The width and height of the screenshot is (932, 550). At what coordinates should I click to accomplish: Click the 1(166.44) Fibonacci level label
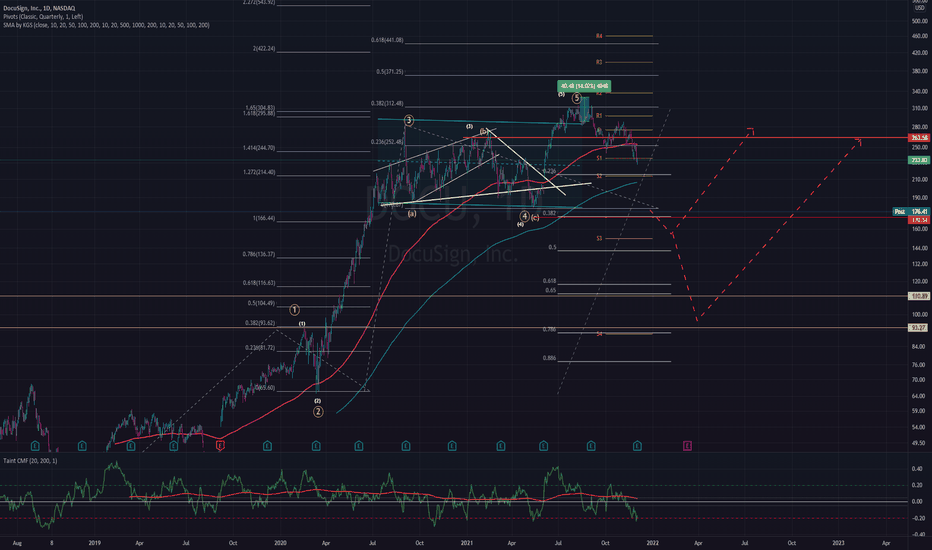point(264,218)
